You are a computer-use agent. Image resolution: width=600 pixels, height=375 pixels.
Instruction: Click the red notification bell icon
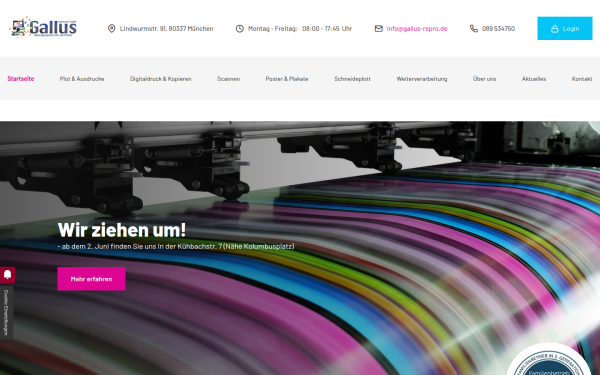[x=7, y=275]
